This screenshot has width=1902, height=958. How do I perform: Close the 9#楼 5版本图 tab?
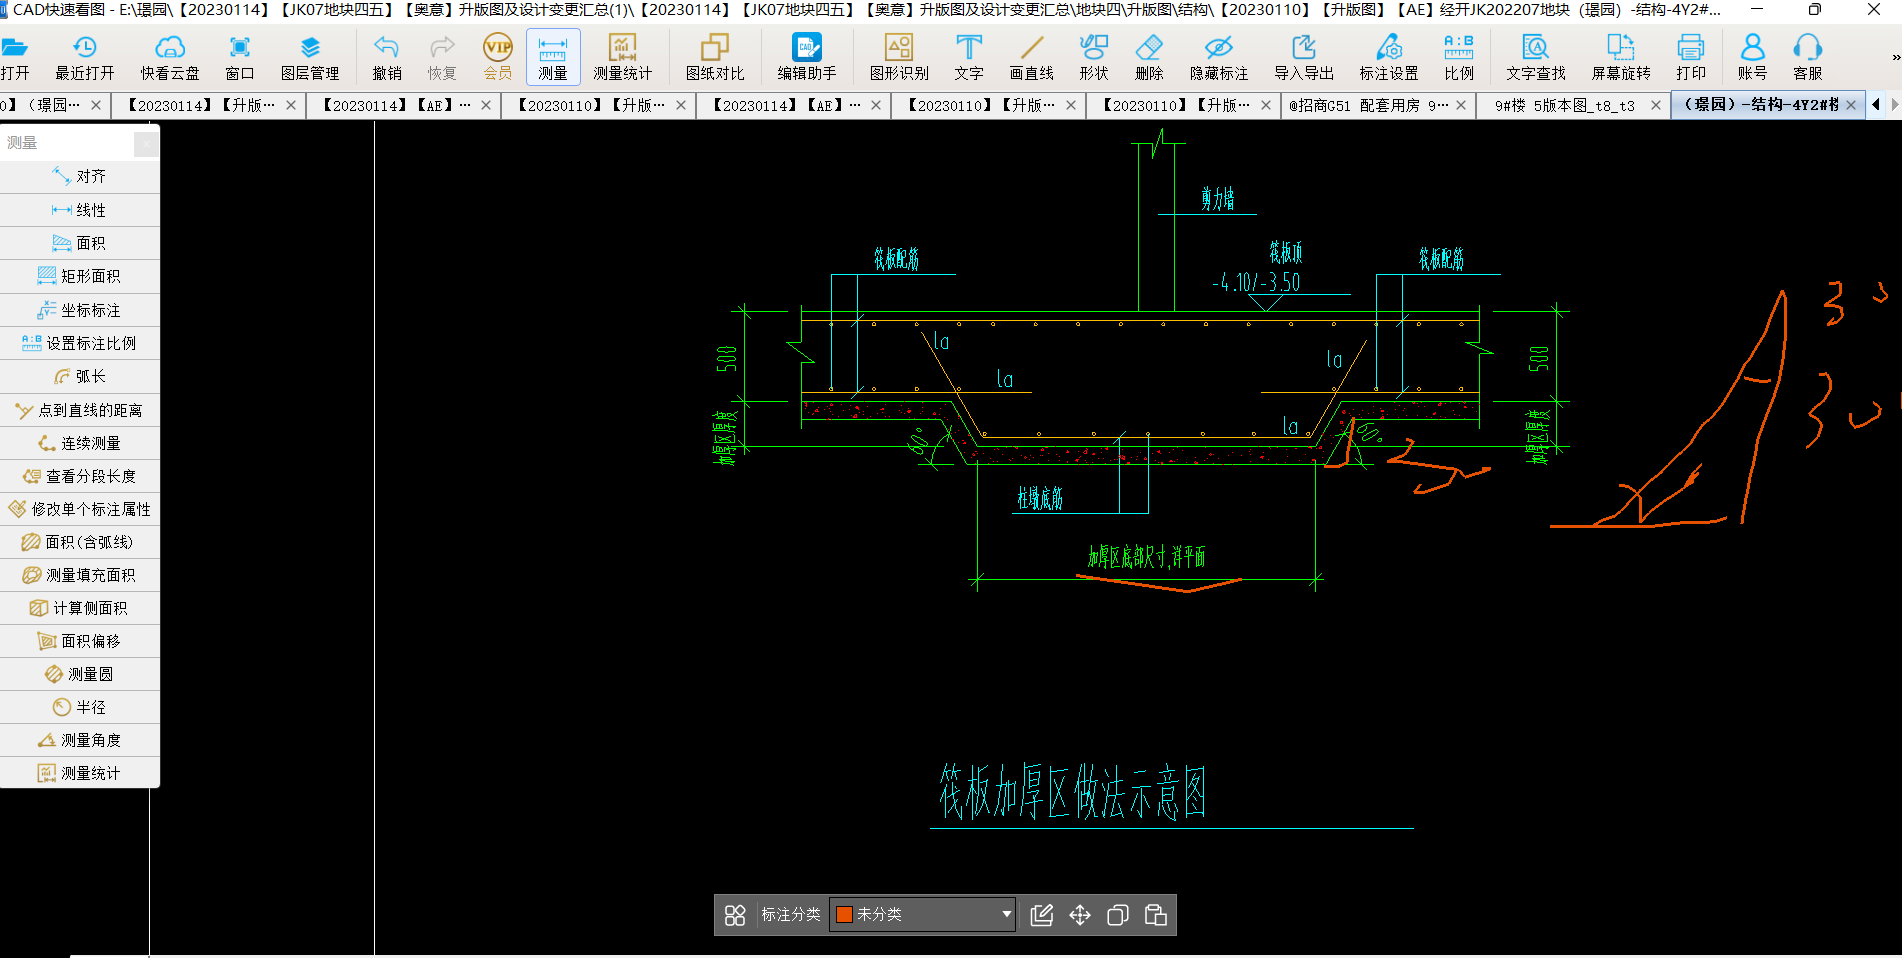1655,105
